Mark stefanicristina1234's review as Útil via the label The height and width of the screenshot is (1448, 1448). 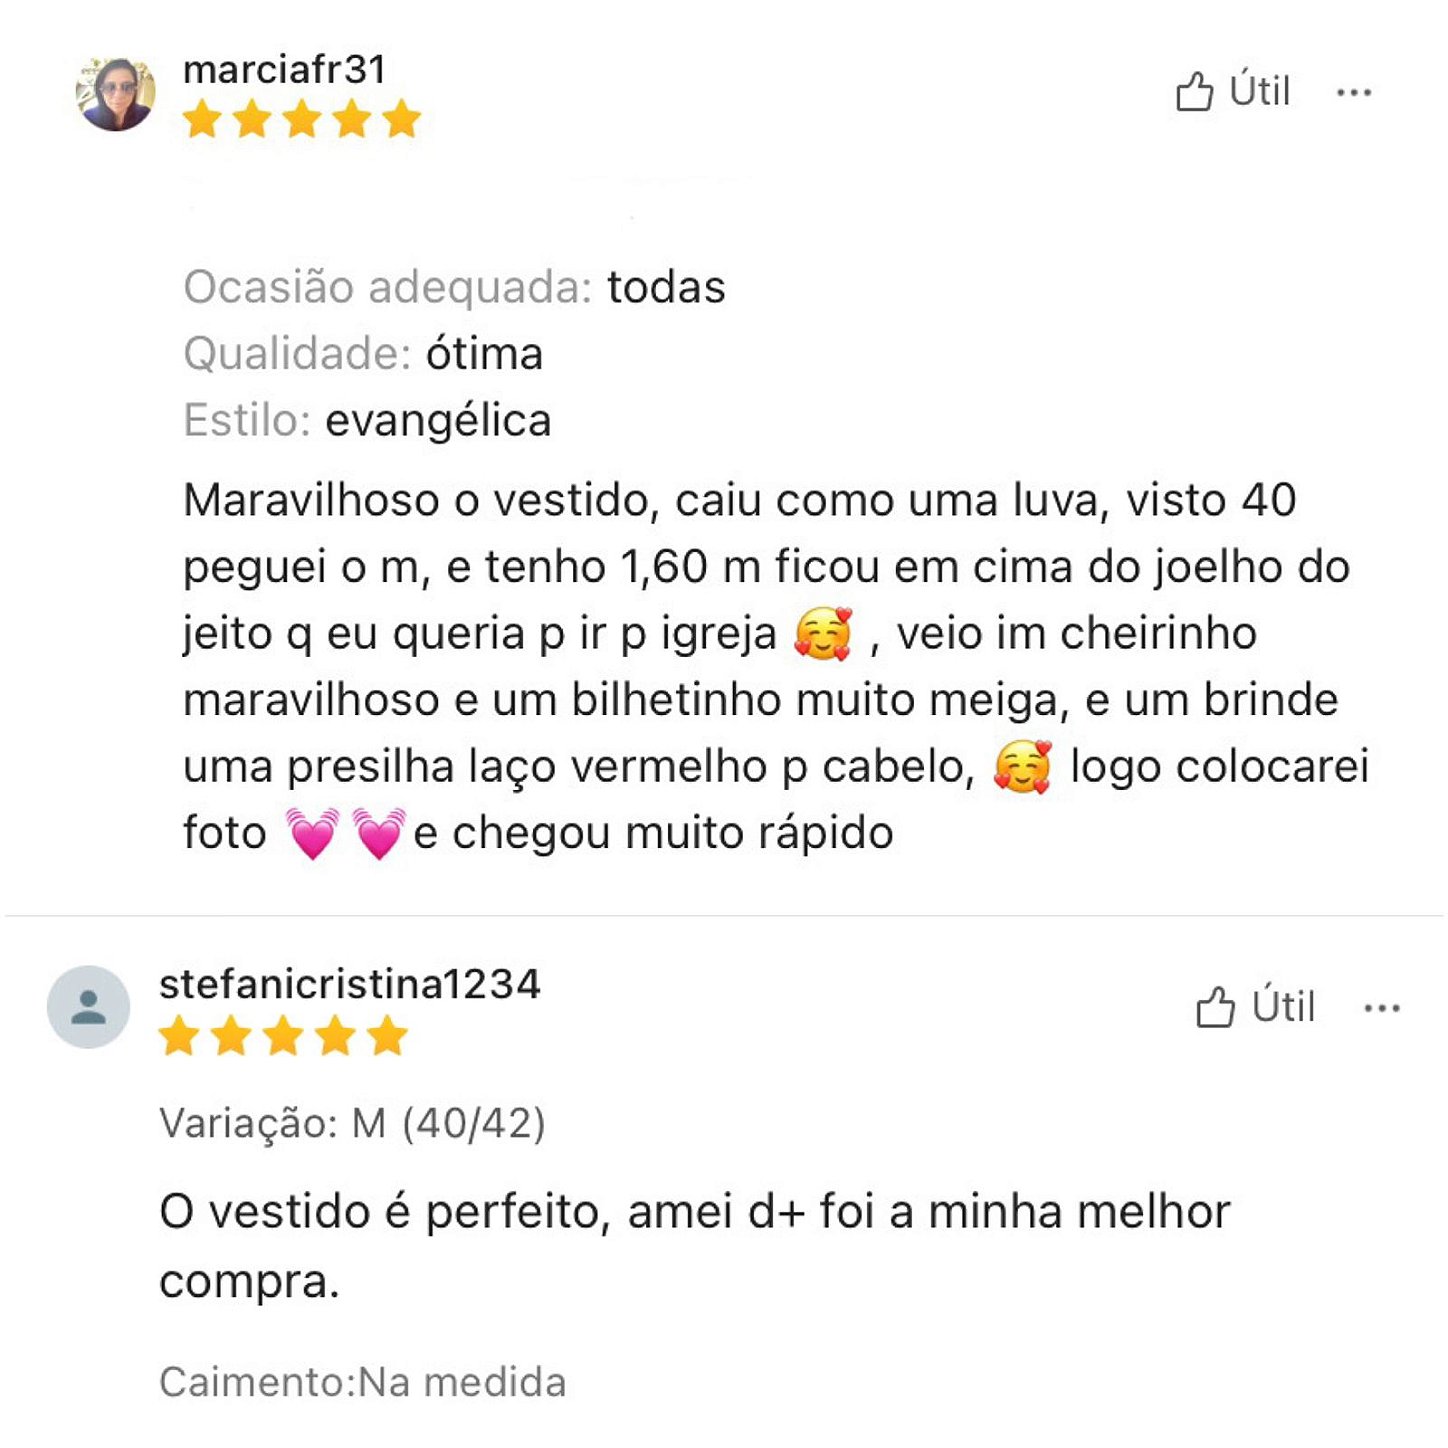click(x=1283, y=1006)
